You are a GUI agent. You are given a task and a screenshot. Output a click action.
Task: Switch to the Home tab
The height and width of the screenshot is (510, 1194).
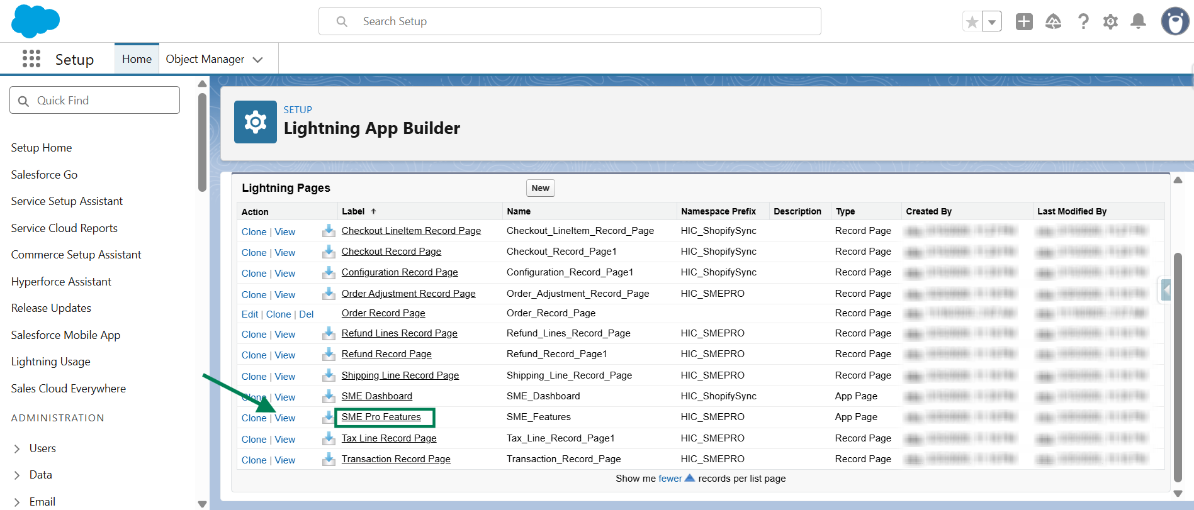pyautogui.click(x=137, y=59)
